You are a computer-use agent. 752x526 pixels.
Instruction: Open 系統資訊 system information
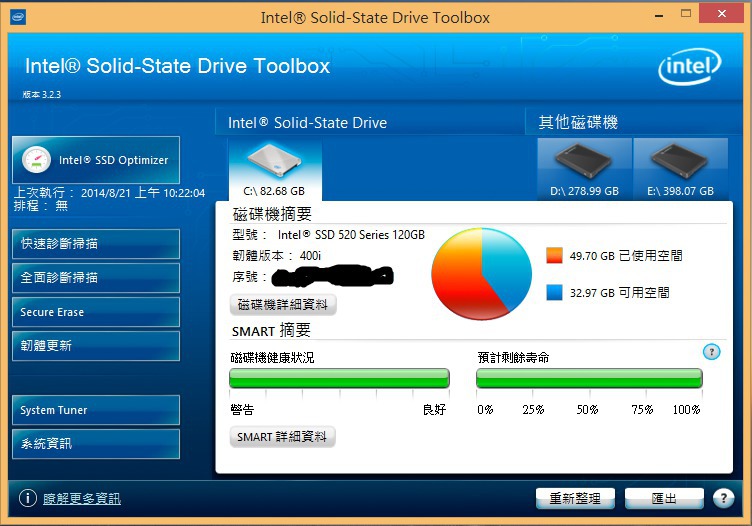(96, 444)
